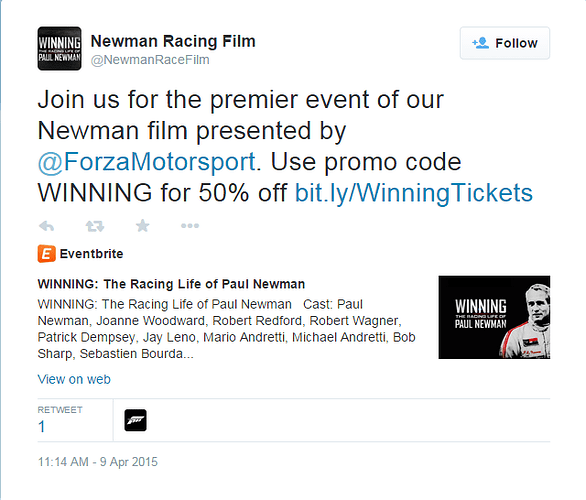This screenshot has width=586, height=500.
Task: Click the card title WINNING: The Racing Life
Action: click(171, 284)
